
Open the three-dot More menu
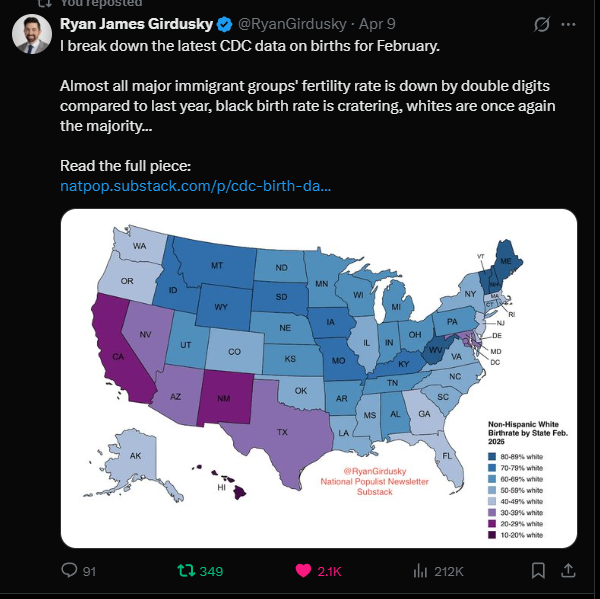pyautogui.click(x=570, y=23)
